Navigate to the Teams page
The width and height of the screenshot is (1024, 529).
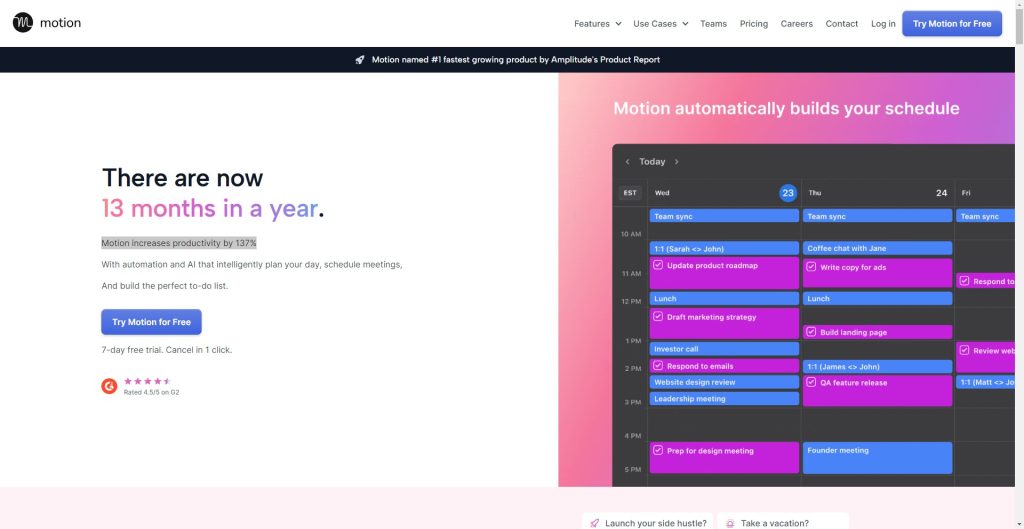pyautogui.click(x=713, y=24)
